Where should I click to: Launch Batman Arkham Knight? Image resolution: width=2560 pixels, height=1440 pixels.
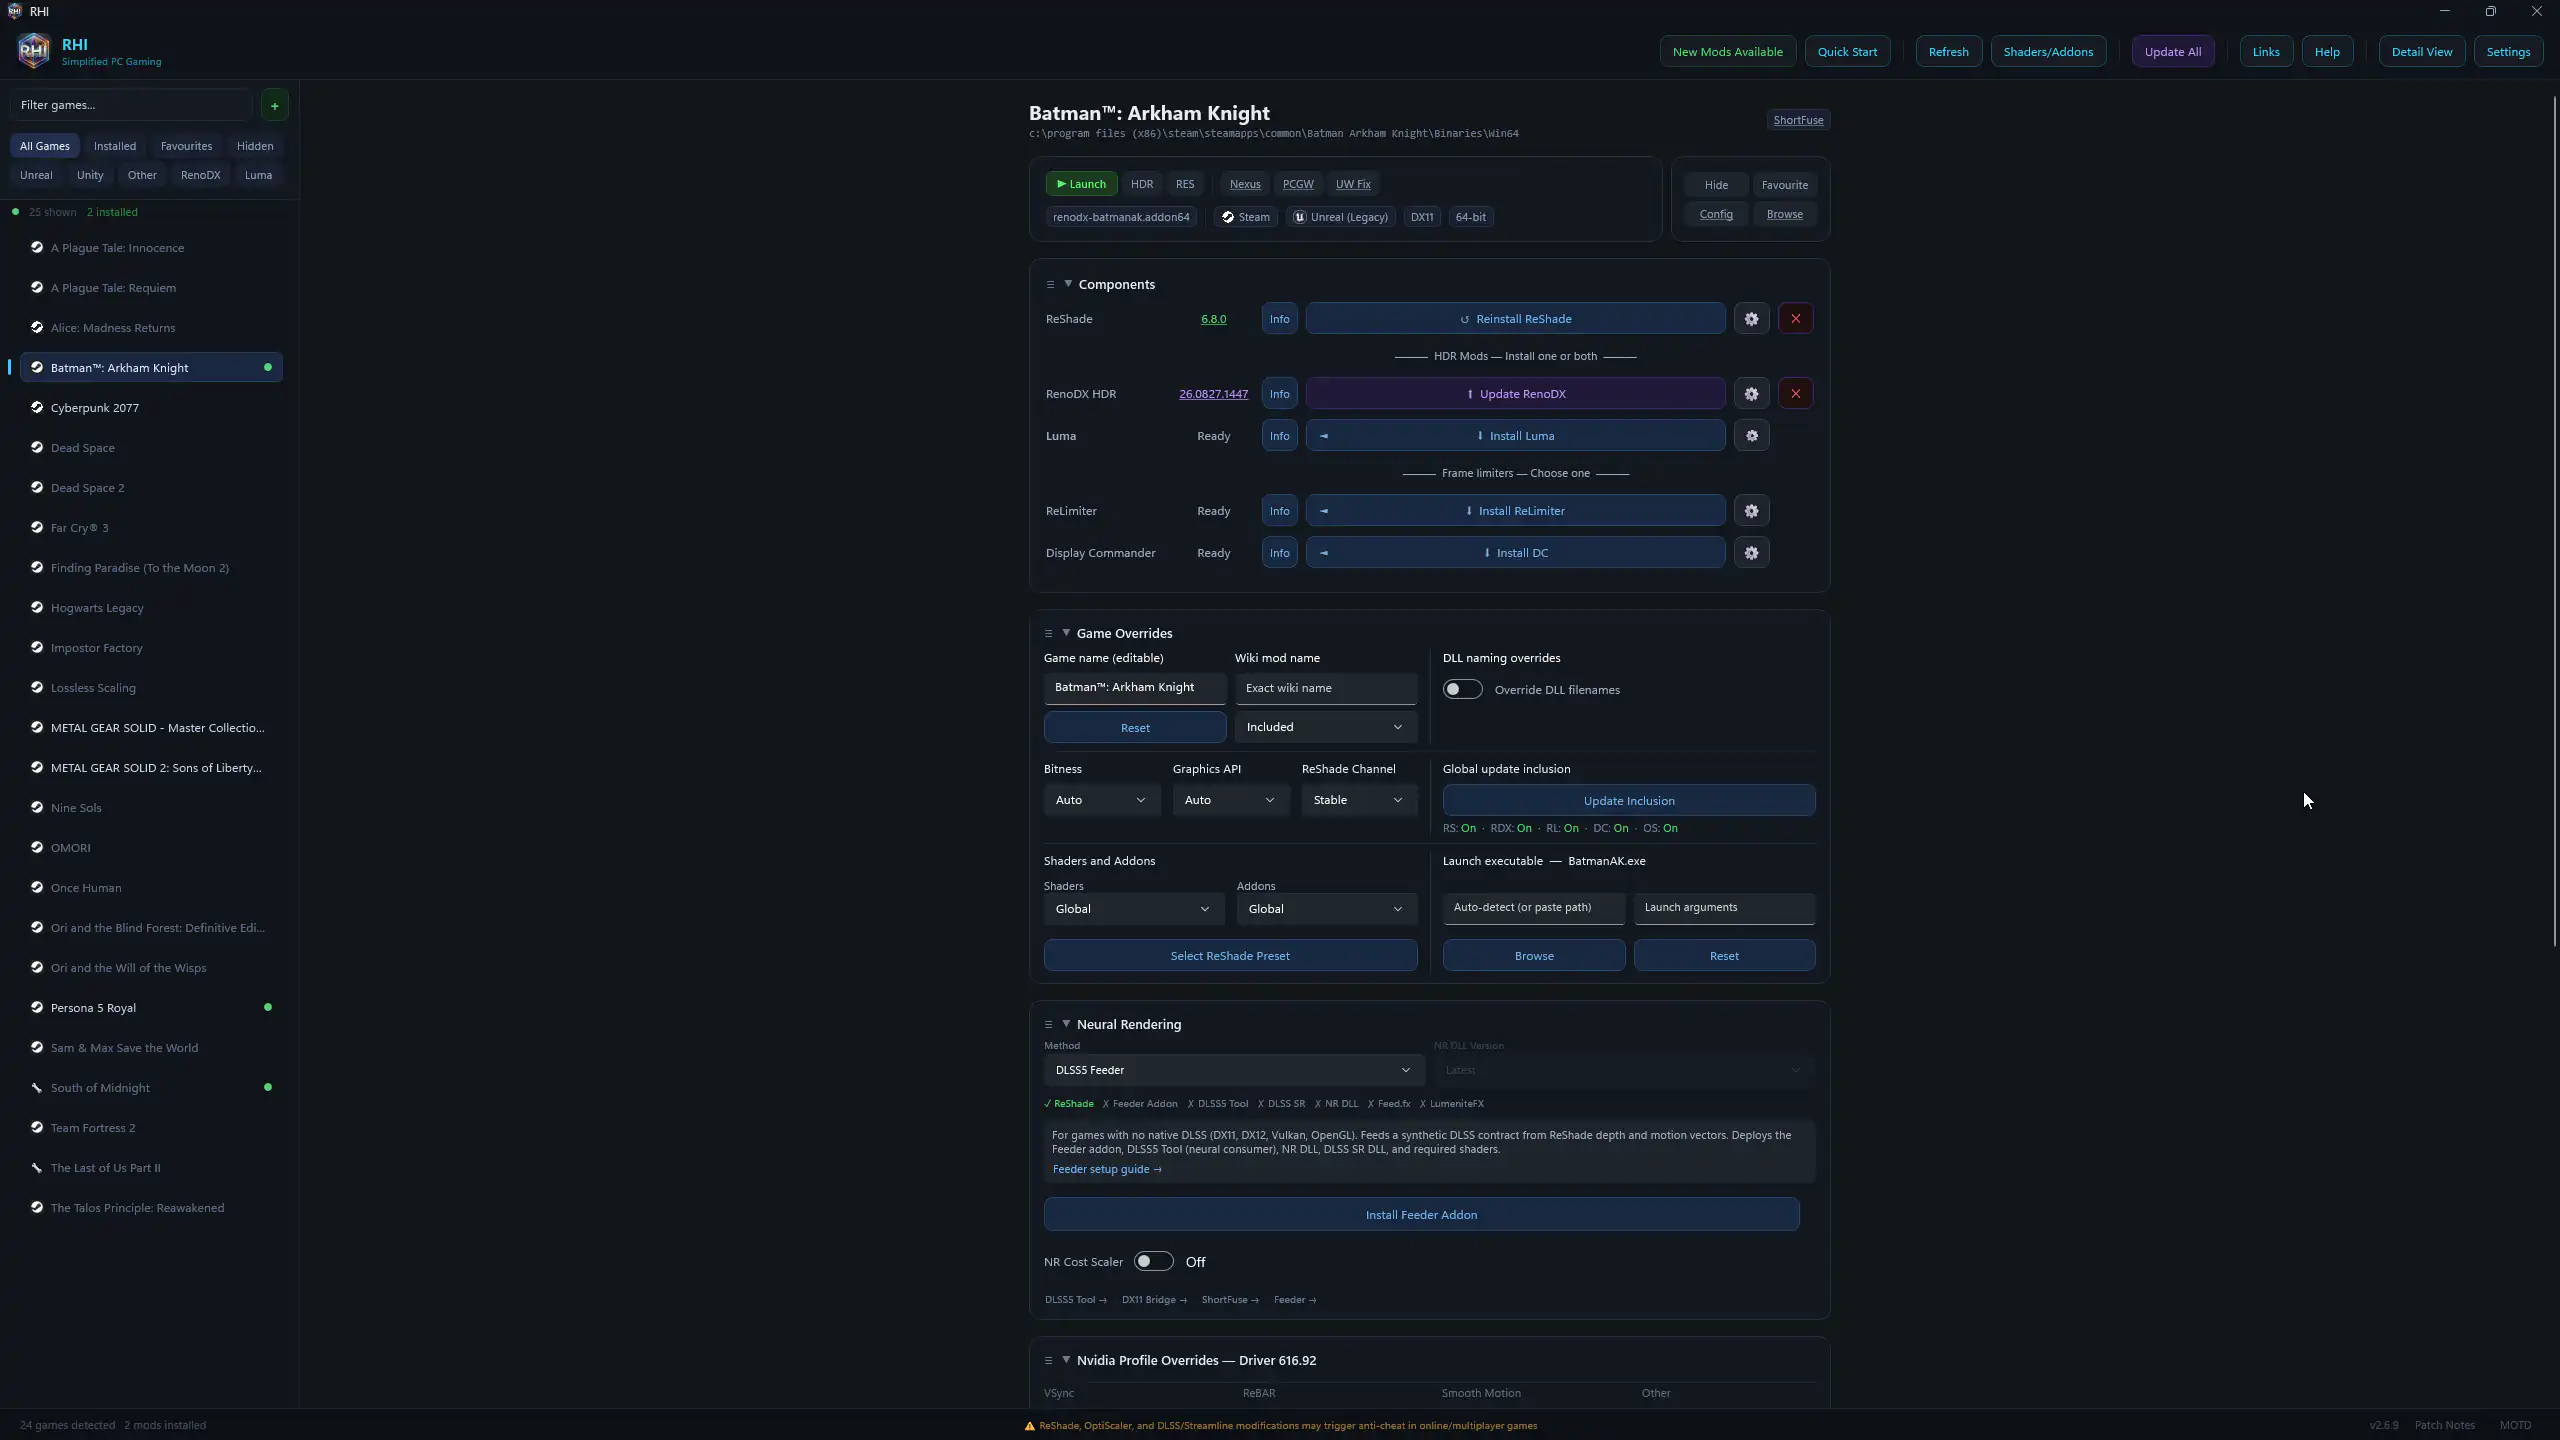[1081, 184]
